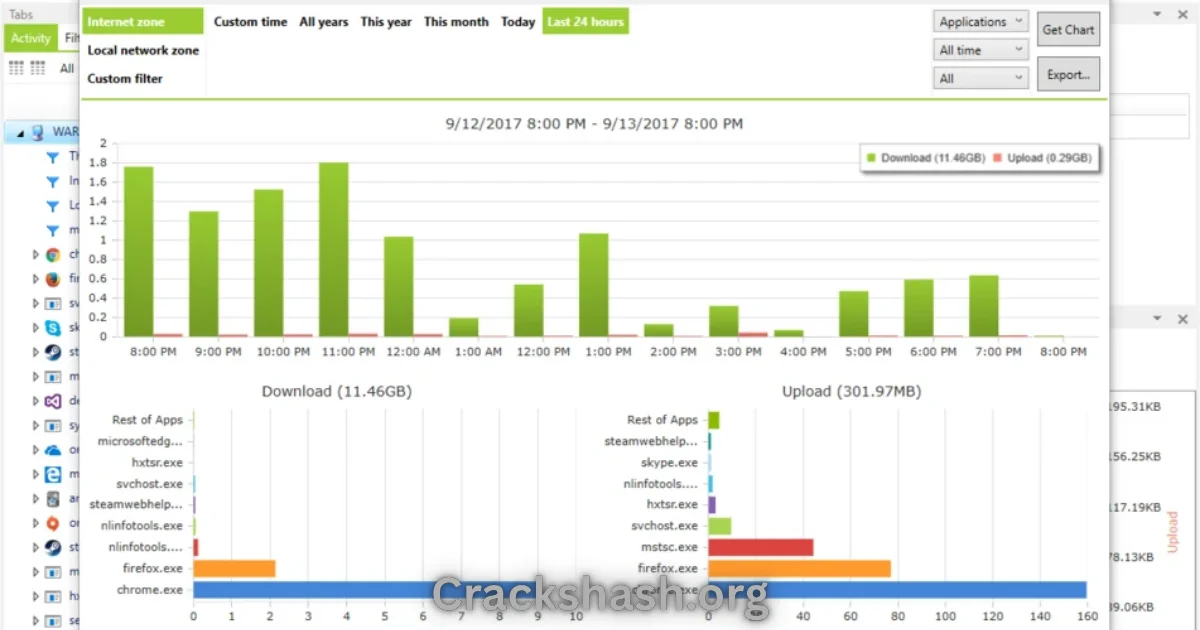The image size is (1200, 630).
Task: Expand the Firefox row in the tree
Action: (36, 279)
